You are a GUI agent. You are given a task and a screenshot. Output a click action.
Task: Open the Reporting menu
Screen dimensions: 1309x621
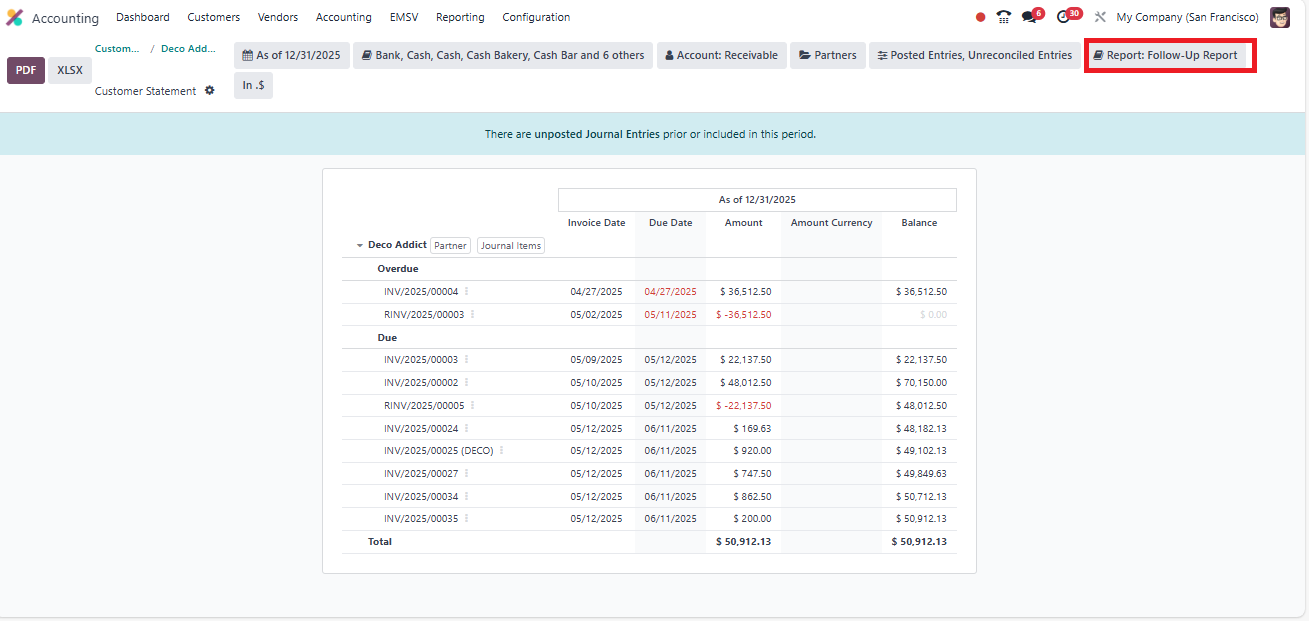point(460,17)
